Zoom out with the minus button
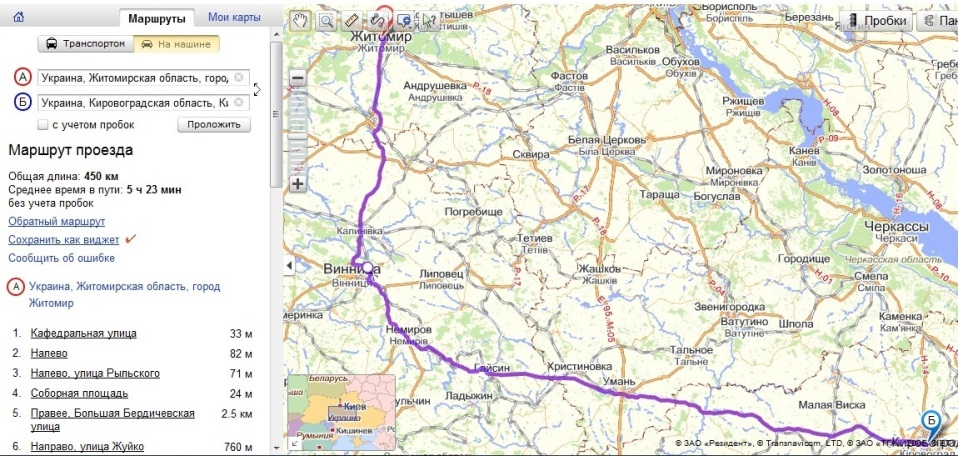The height and width of the screenshot is (456, 958). click(x=297, y=77)
